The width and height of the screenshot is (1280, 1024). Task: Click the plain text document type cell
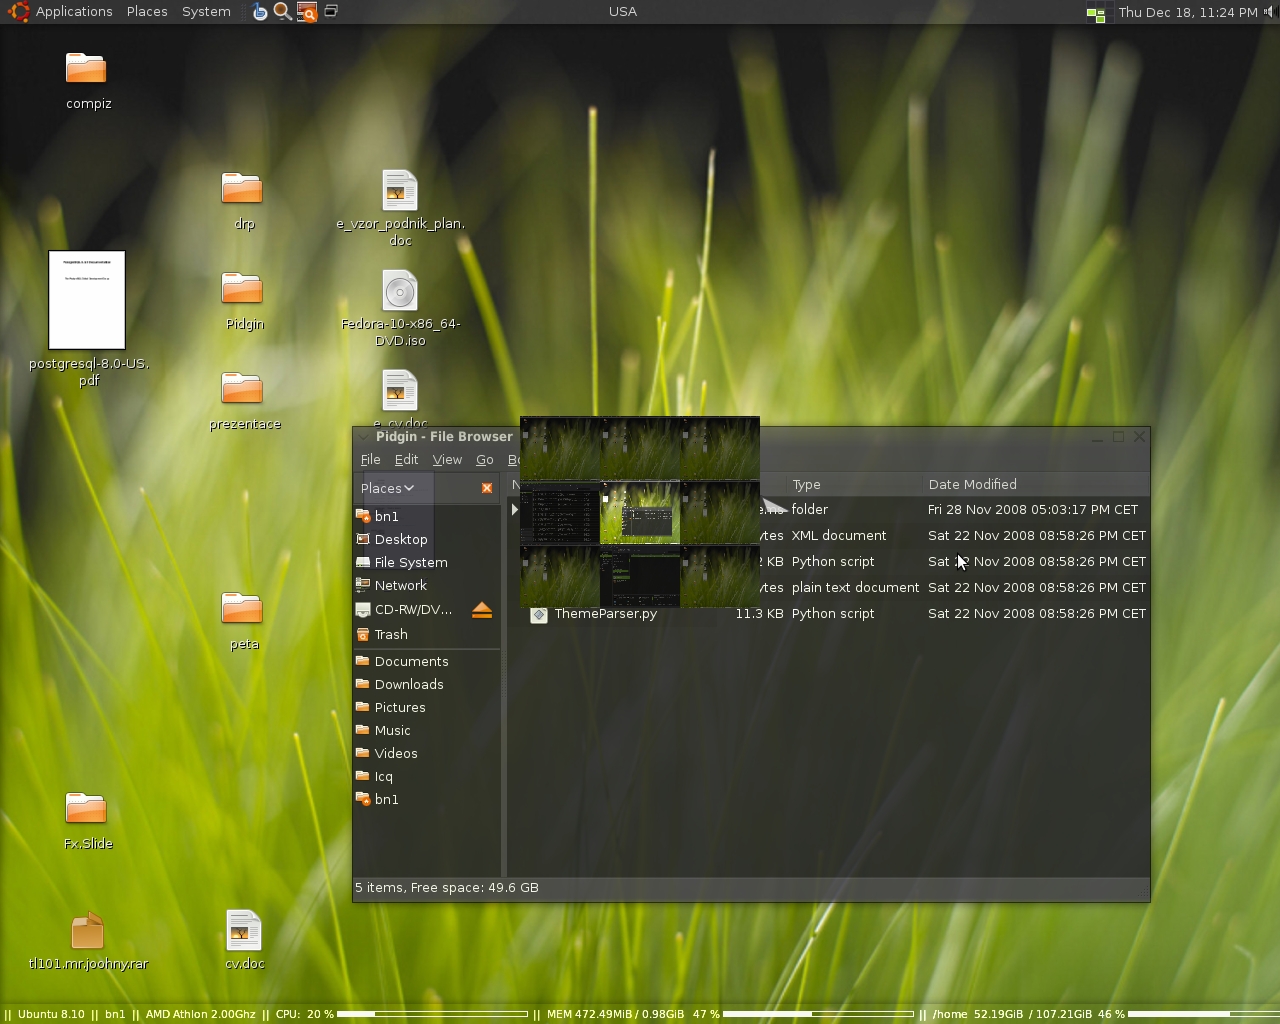tap(855, 587)
